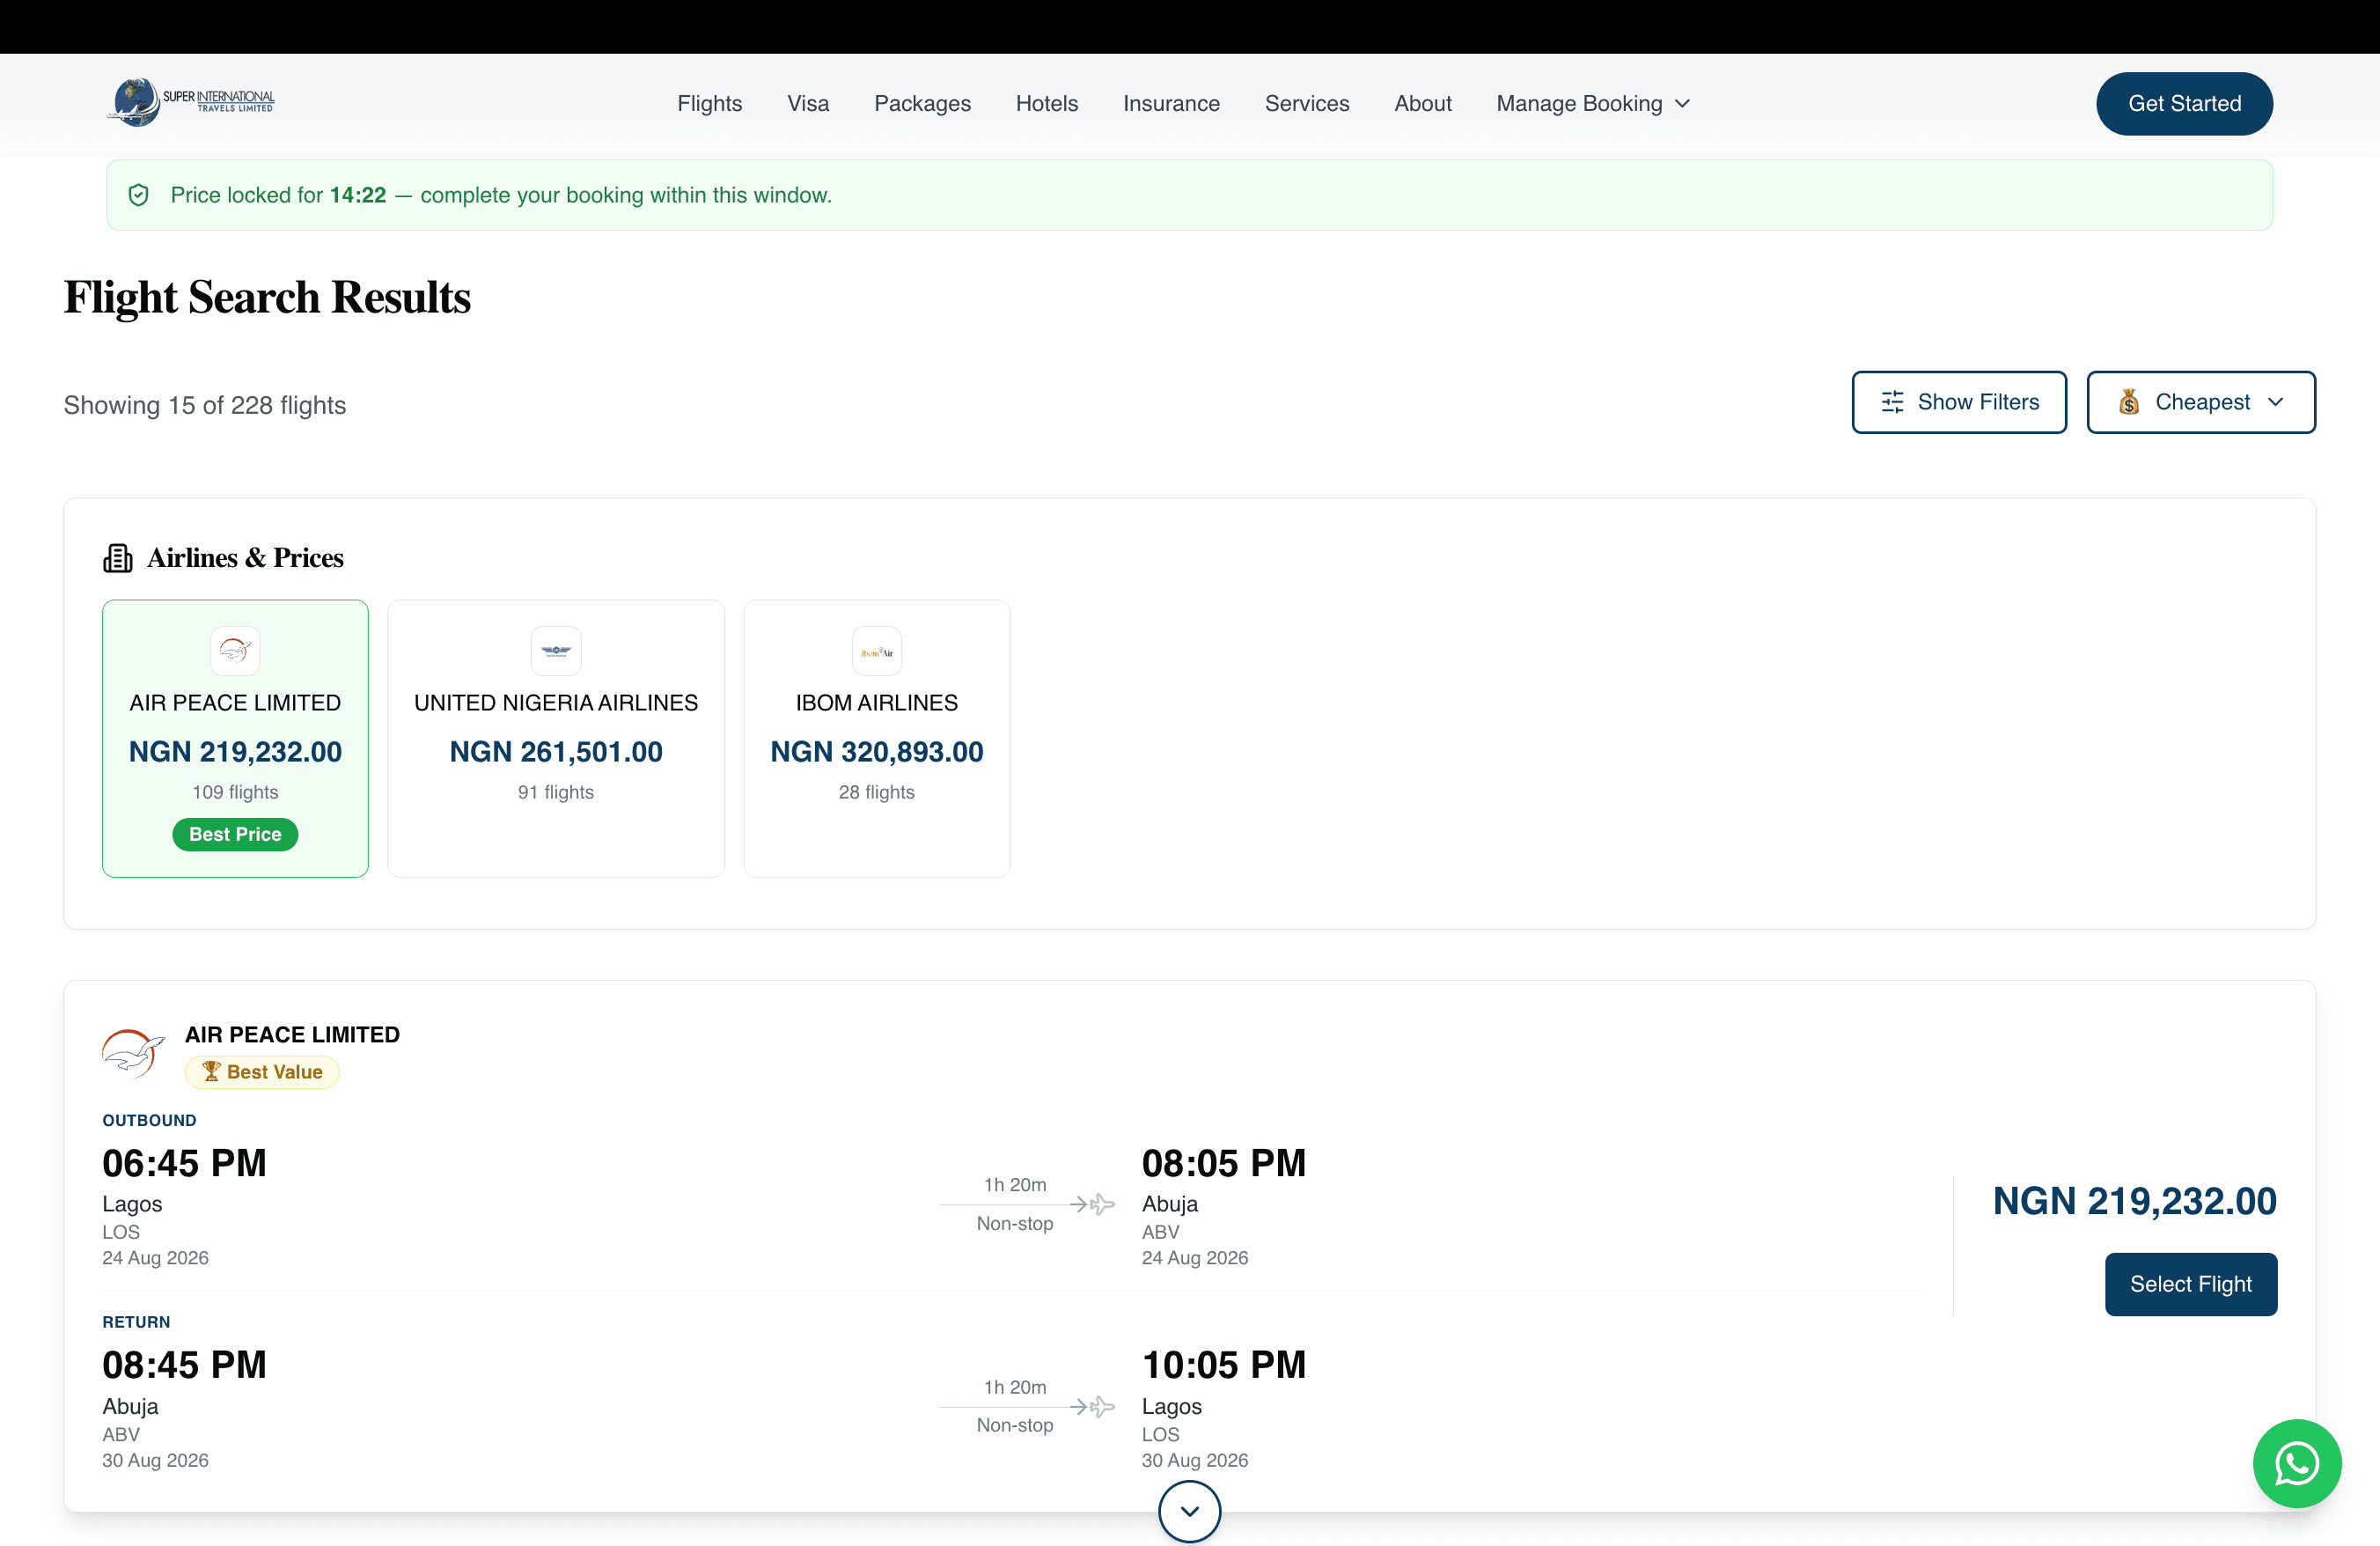Click the trophy icon in Best Value badge
Screen dimensions: 2380x1546
[211, 1072]
